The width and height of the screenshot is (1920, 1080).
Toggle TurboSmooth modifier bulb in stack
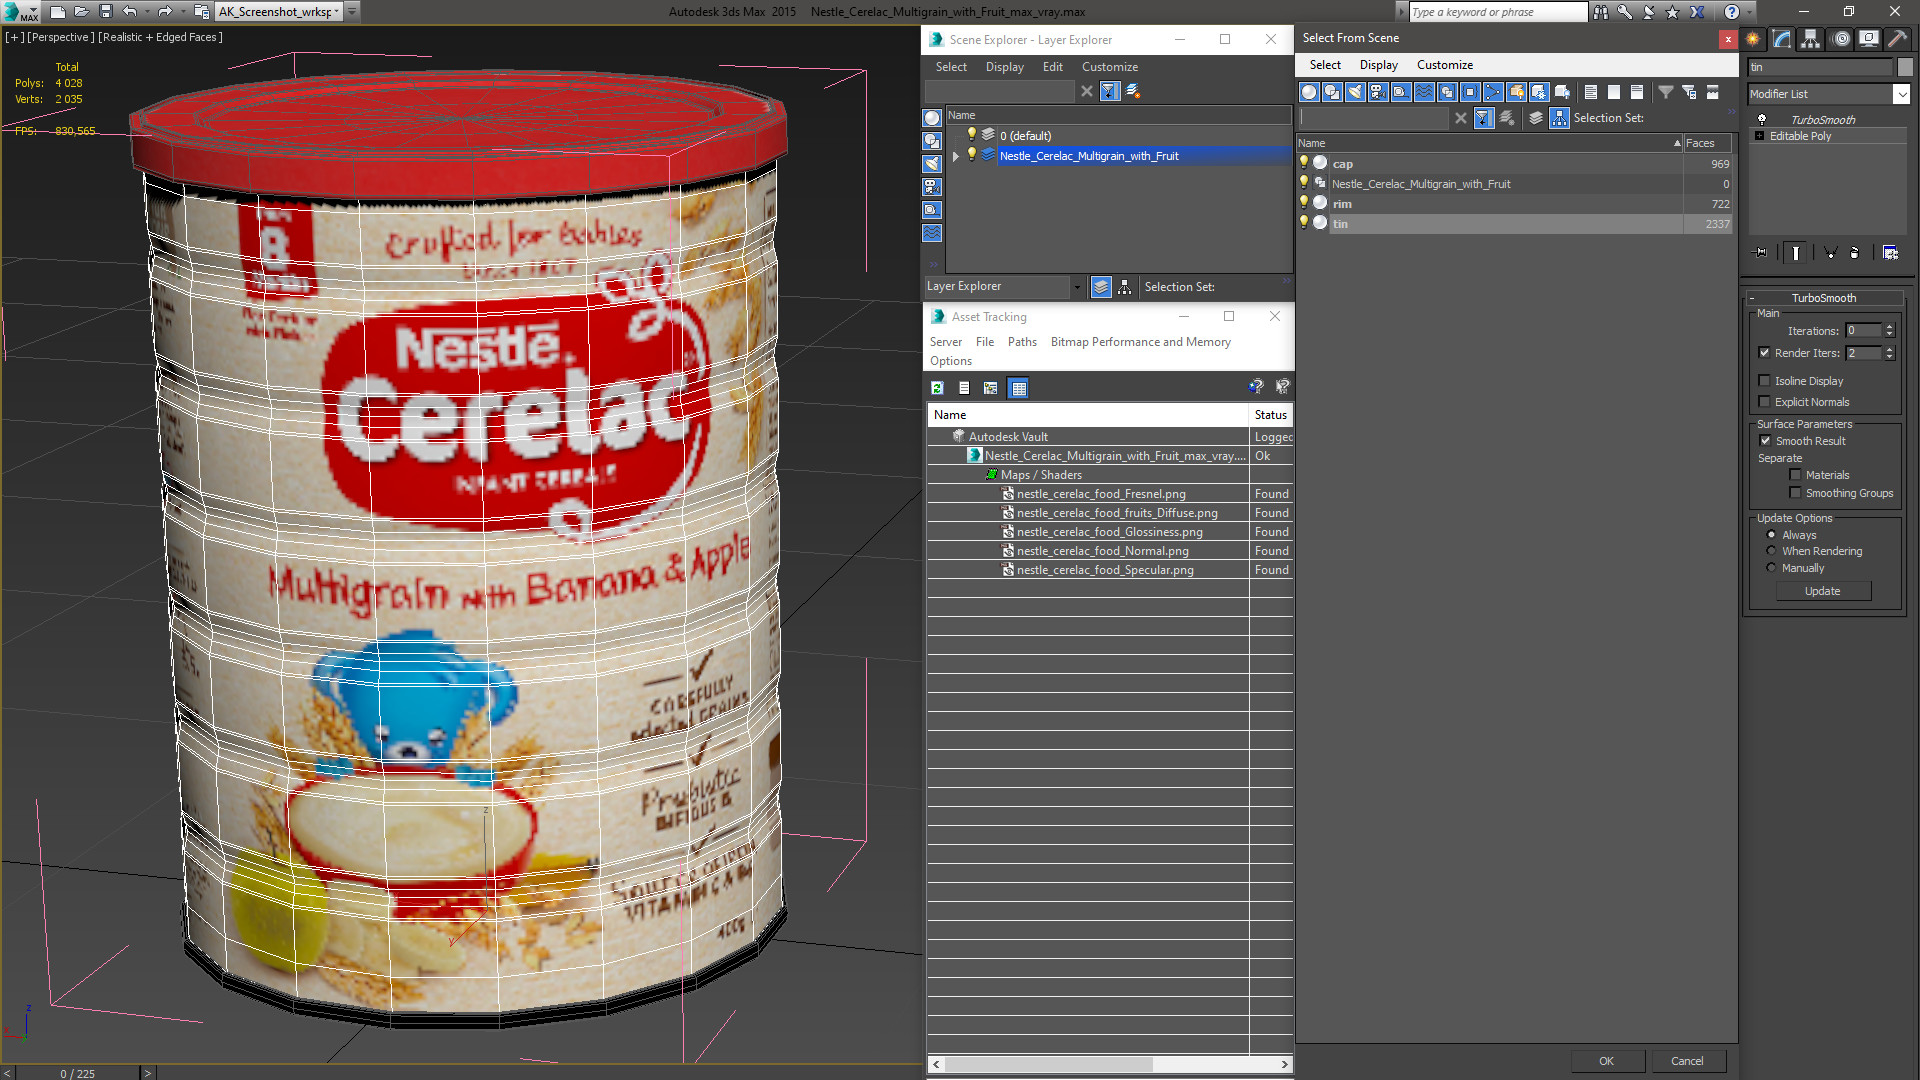(x=1762, y=119)
